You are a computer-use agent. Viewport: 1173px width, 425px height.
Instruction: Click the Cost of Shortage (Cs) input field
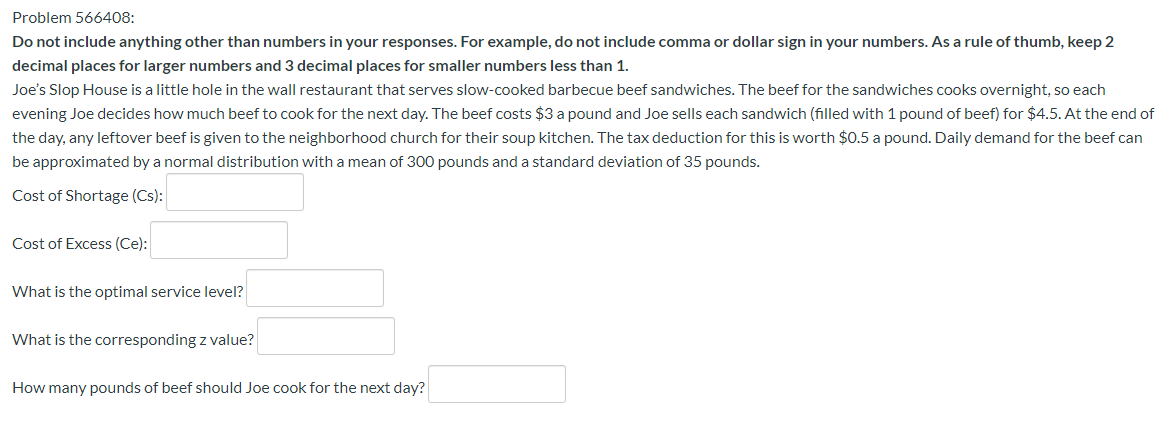coord(235,192)
